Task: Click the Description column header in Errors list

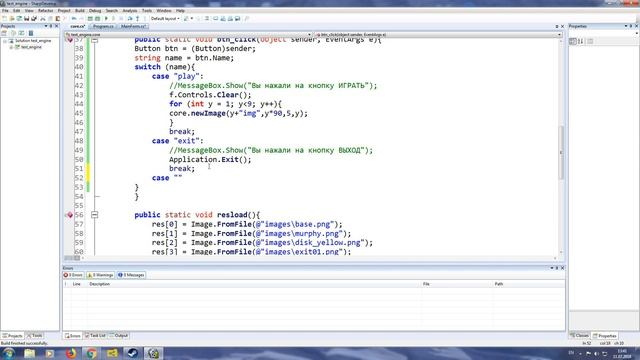Action: [x=100, y=284]
